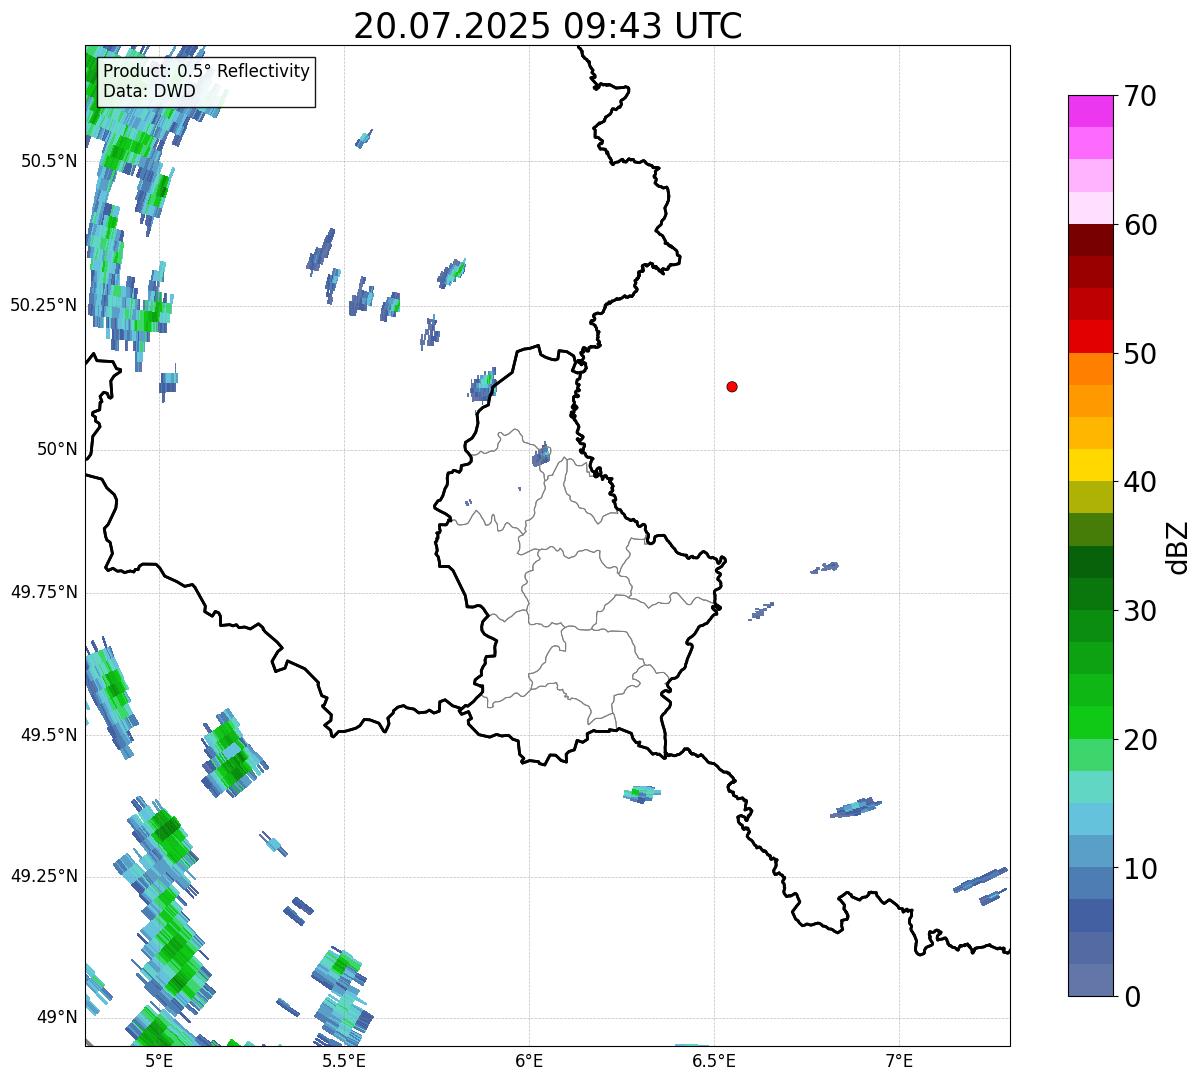This screenshot has height=1081, width=1202.
Task: Click the plot title 20.07.2025 09:43 UTC
Action: click(548, 26)
